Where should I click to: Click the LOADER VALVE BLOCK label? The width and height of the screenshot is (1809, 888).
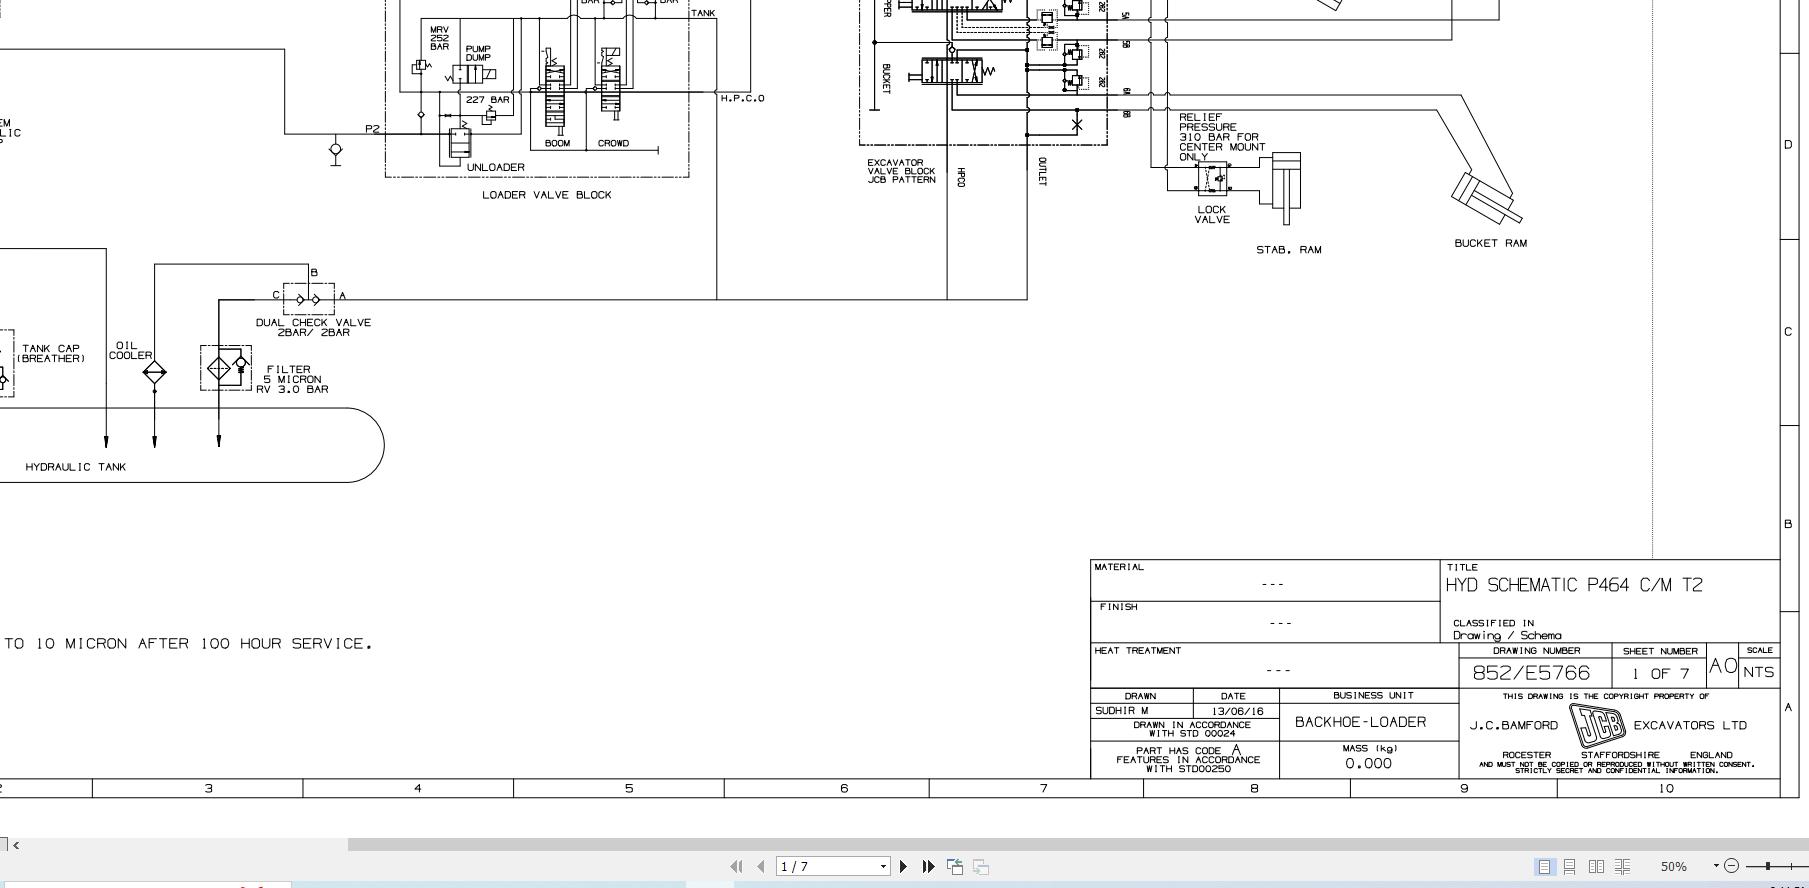click(547, 195)
